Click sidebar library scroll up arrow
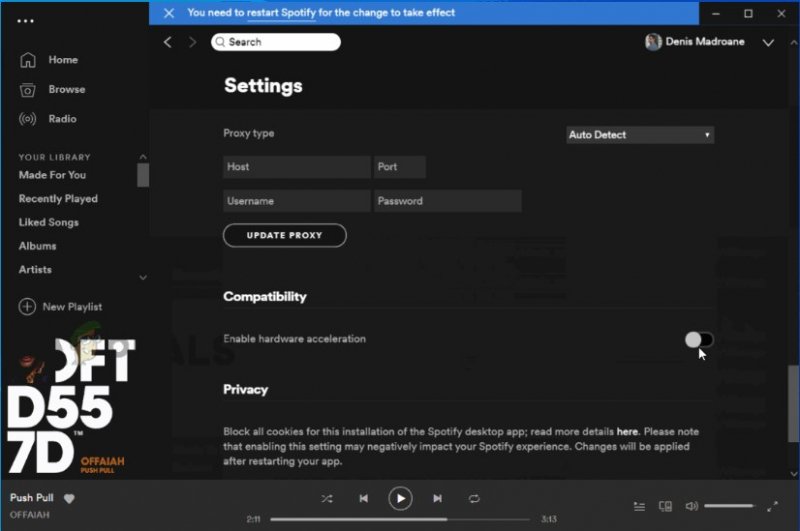 [143, 157]
